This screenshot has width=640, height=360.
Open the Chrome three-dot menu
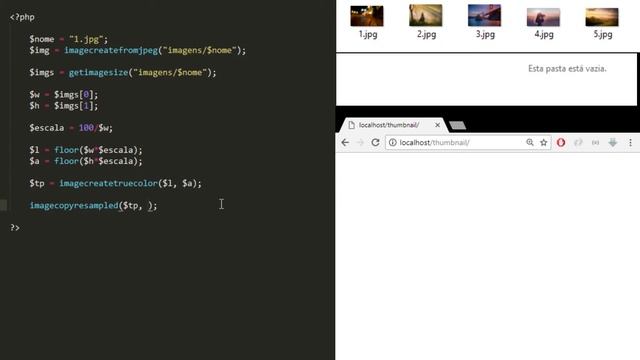(x=630, y=142)
